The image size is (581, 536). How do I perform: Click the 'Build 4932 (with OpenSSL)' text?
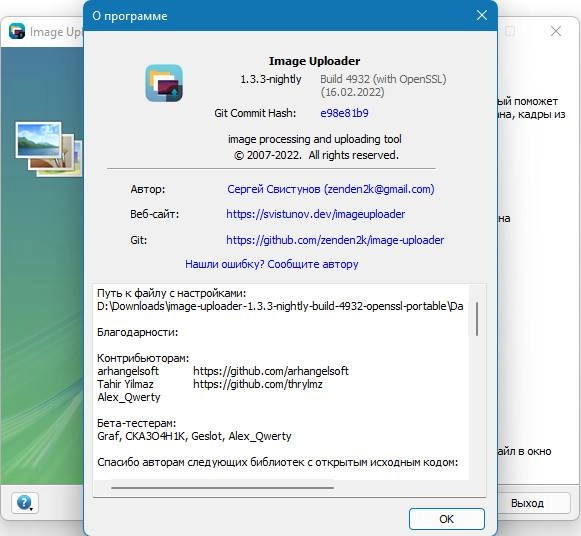click(383, 79)
